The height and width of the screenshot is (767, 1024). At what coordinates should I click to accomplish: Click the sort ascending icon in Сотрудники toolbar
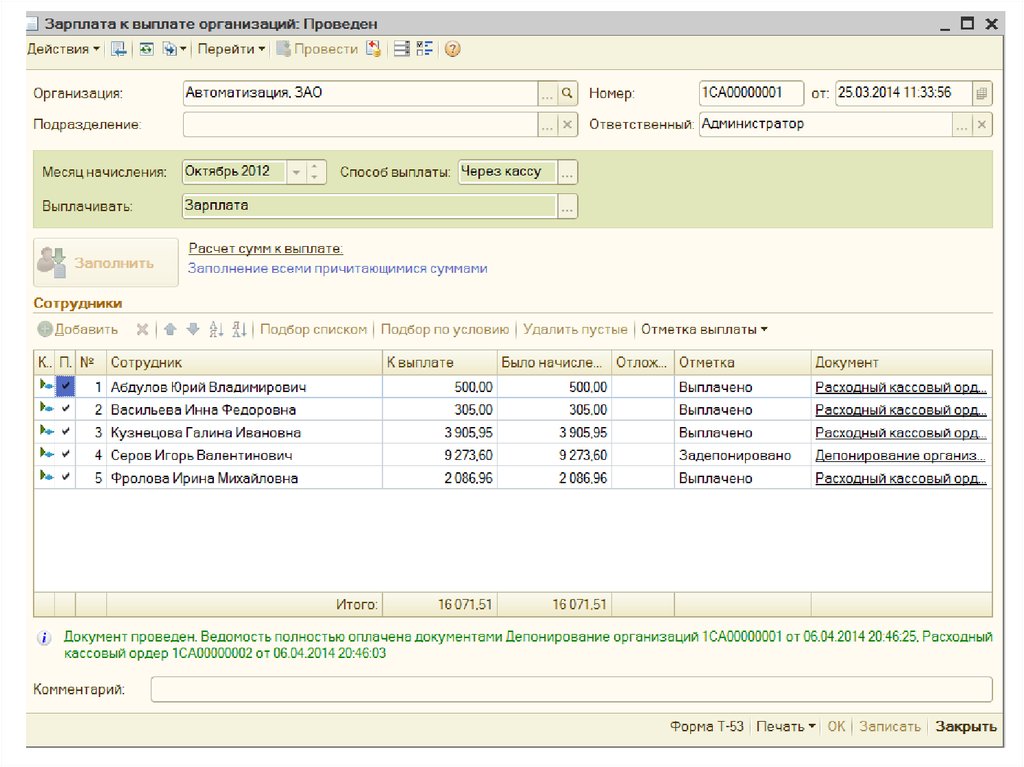(217, 329)
